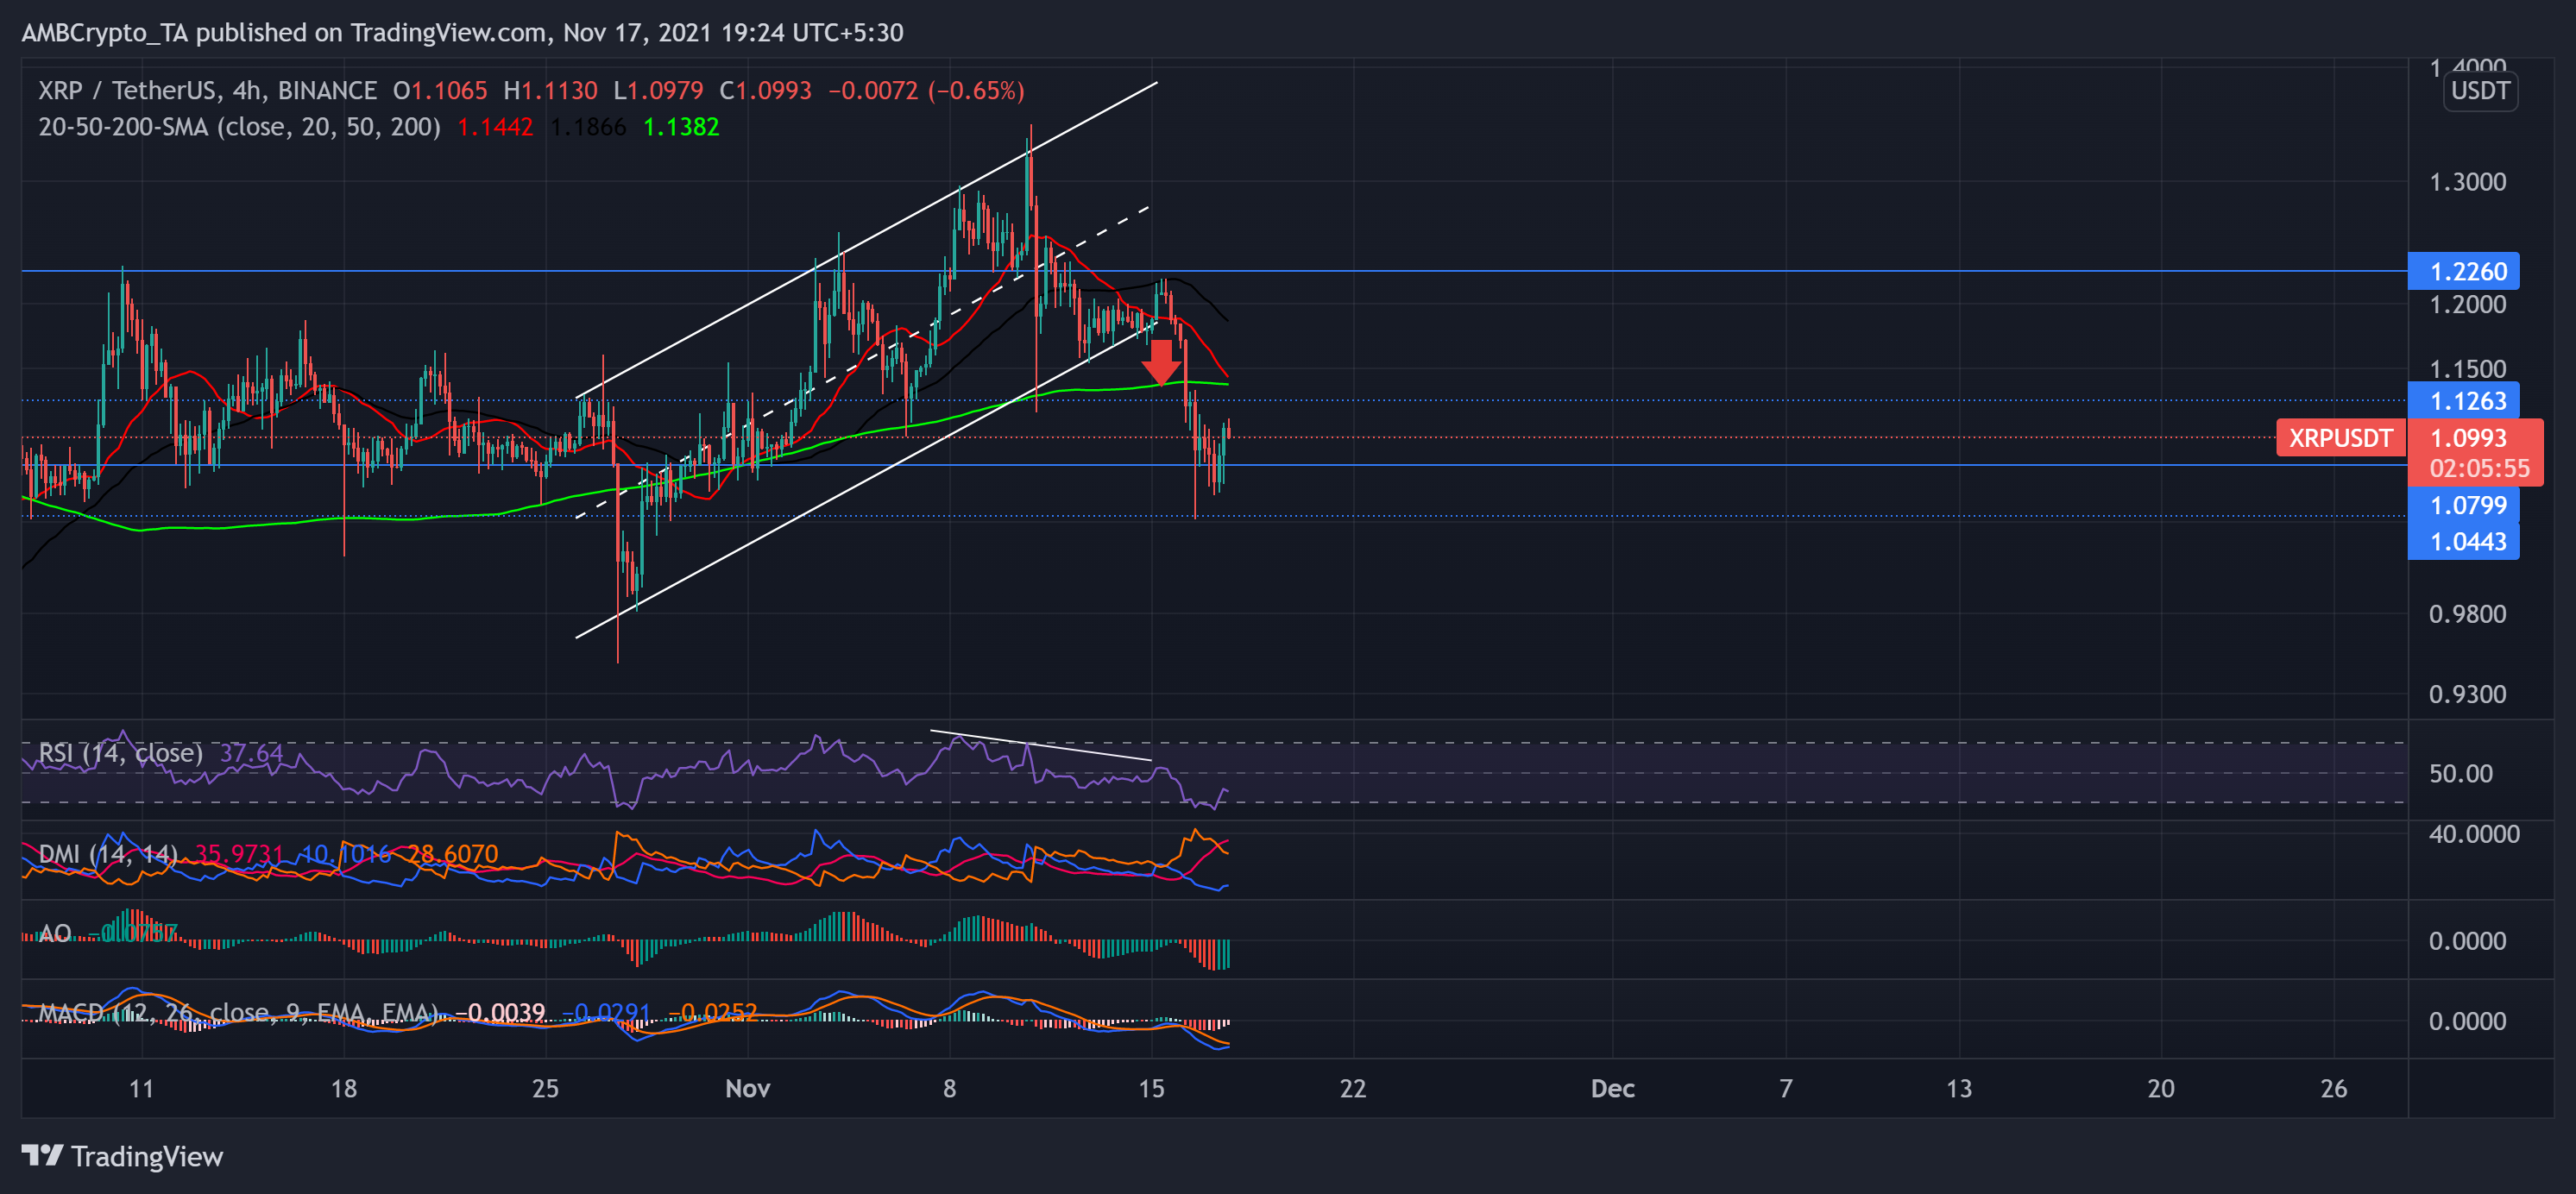
Task: Click the MACD value -0.0039
Action: pyautogui.click(x=500, y=1012)
